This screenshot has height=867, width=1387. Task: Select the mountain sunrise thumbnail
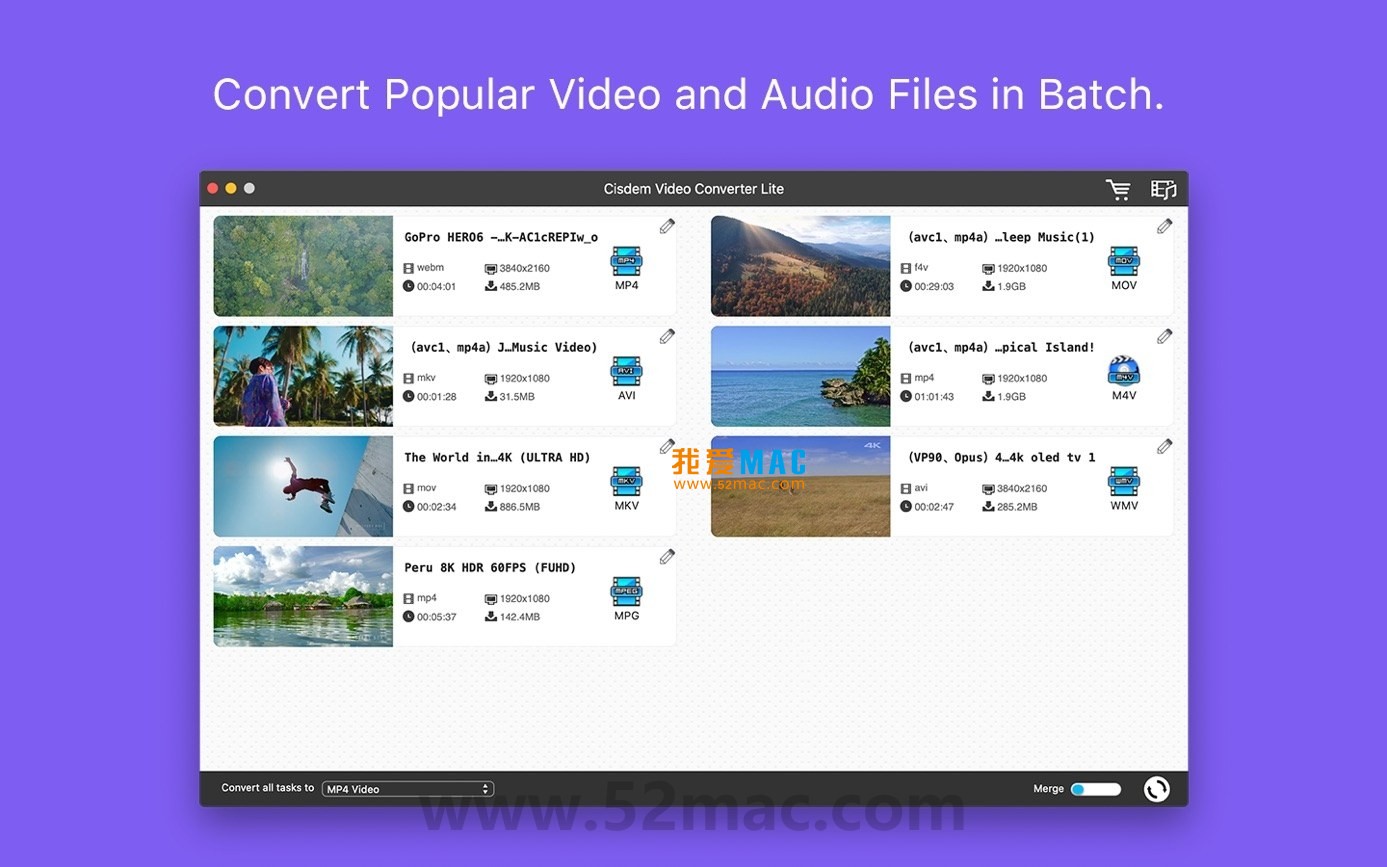pos(800,266)
